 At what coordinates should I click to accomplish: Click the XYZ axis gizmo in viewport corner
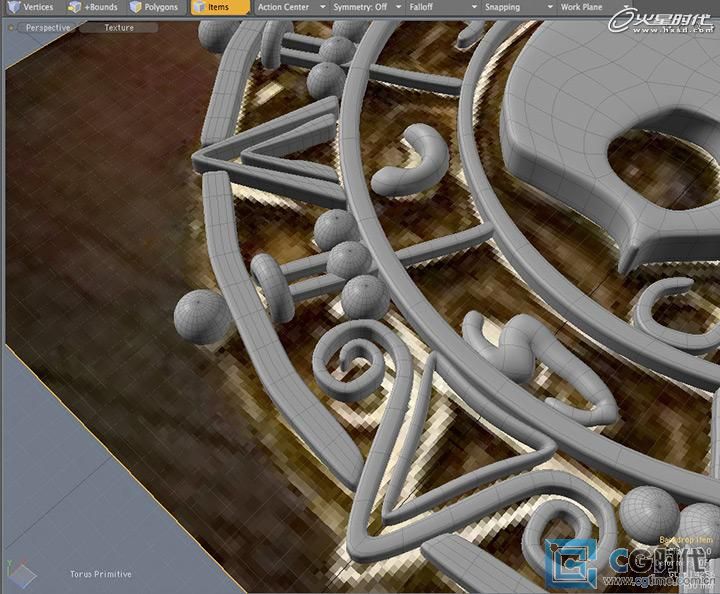tap(21, 572)
